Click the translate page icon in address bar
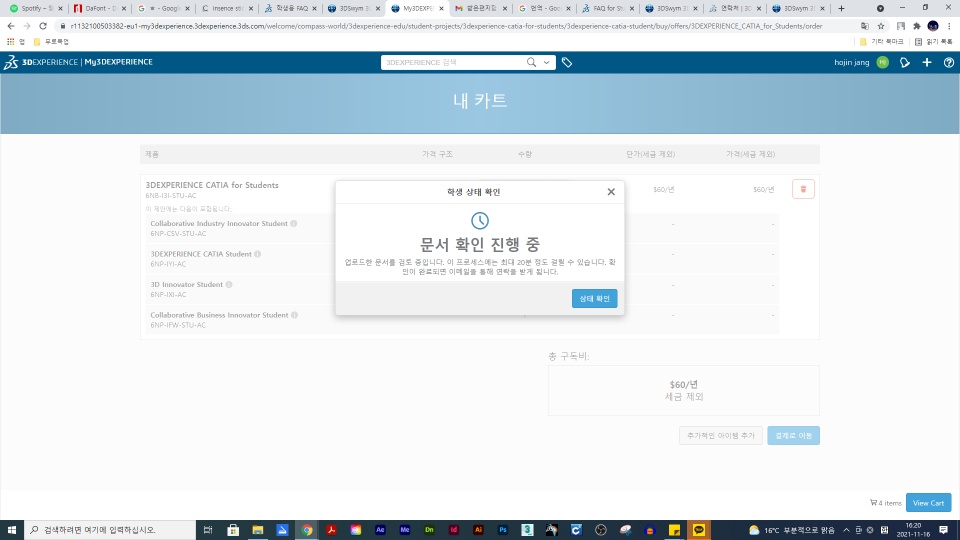The height and width of the screenshot is (540, 960). click(x=864, y=26)
